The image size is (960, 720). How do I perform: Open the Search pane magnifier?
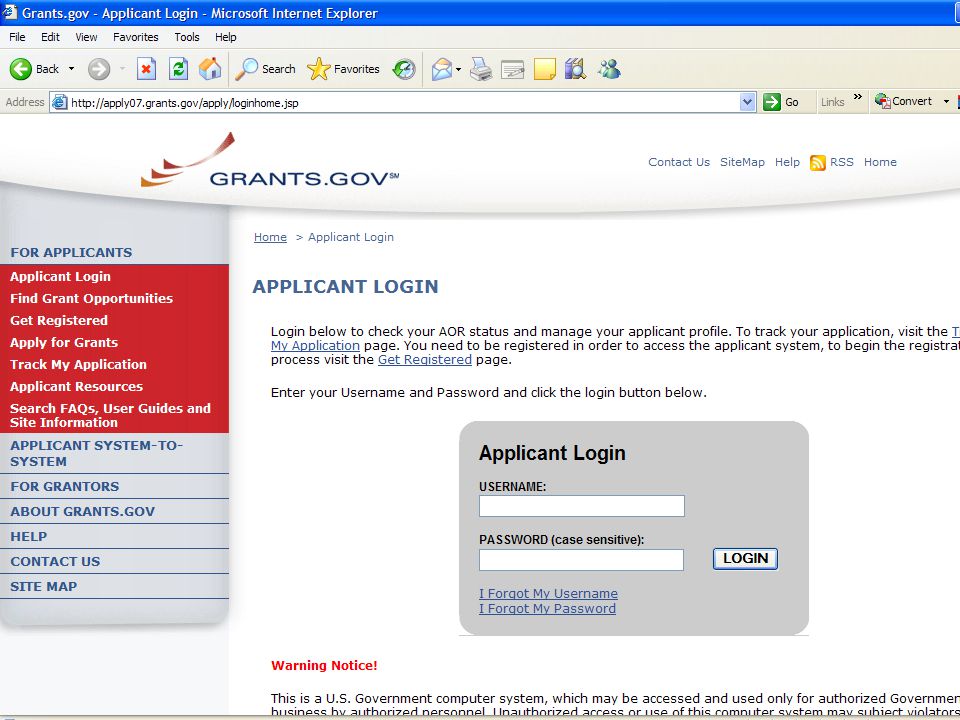[x=266, y=69]
